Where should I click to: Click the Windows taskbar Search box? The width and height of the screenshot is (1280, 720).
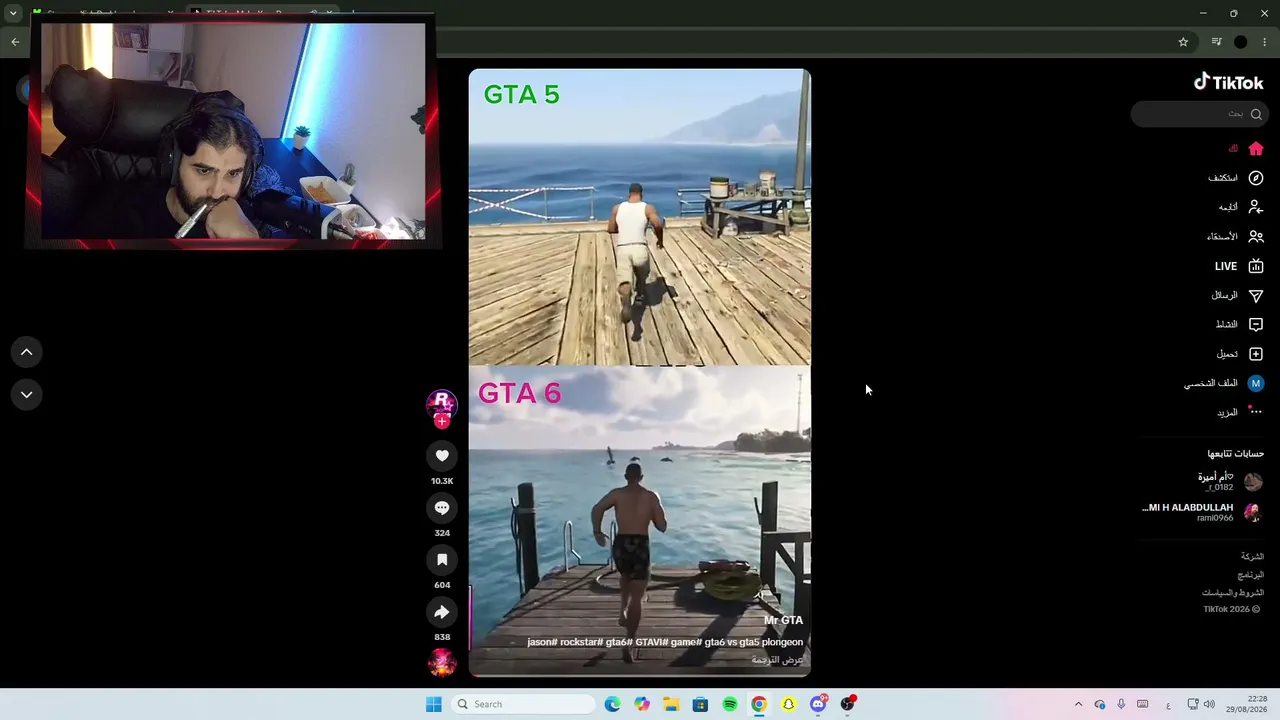point(524,704)
